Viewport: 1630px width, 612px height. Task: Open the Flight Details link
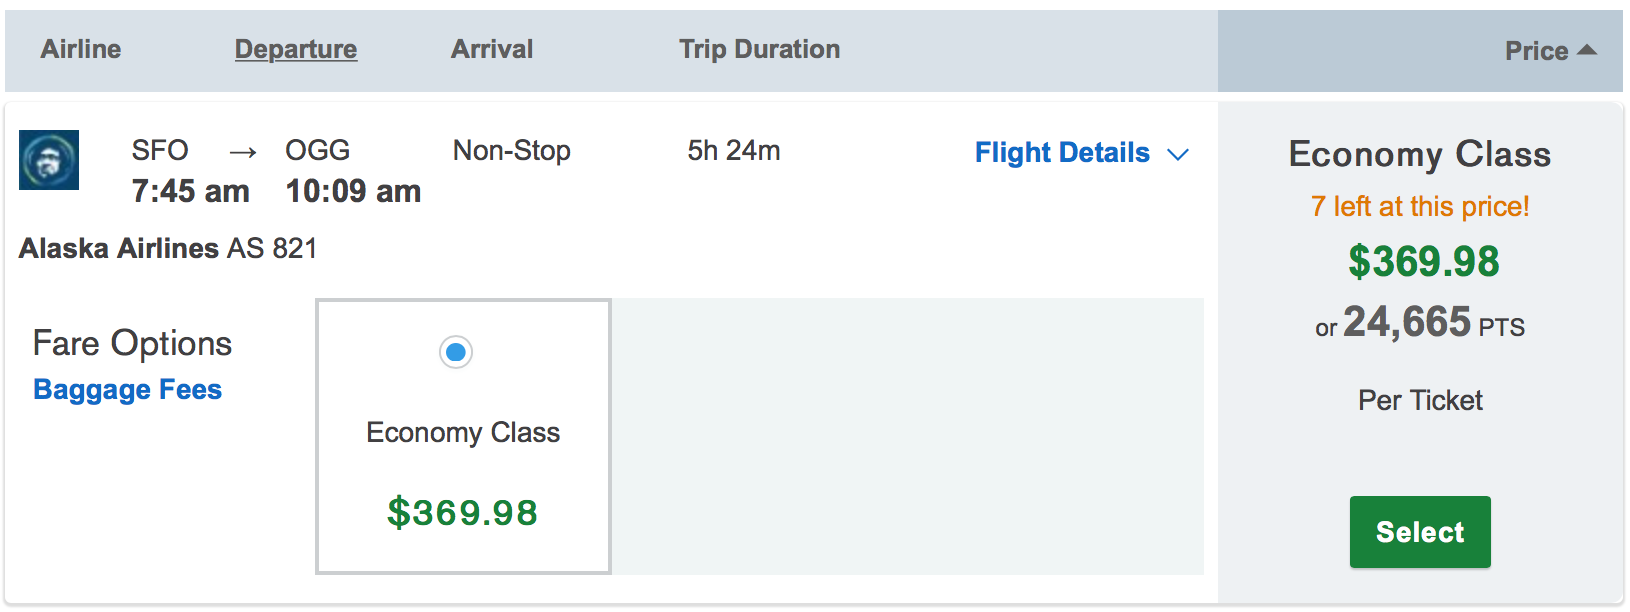click(1062, 153)
